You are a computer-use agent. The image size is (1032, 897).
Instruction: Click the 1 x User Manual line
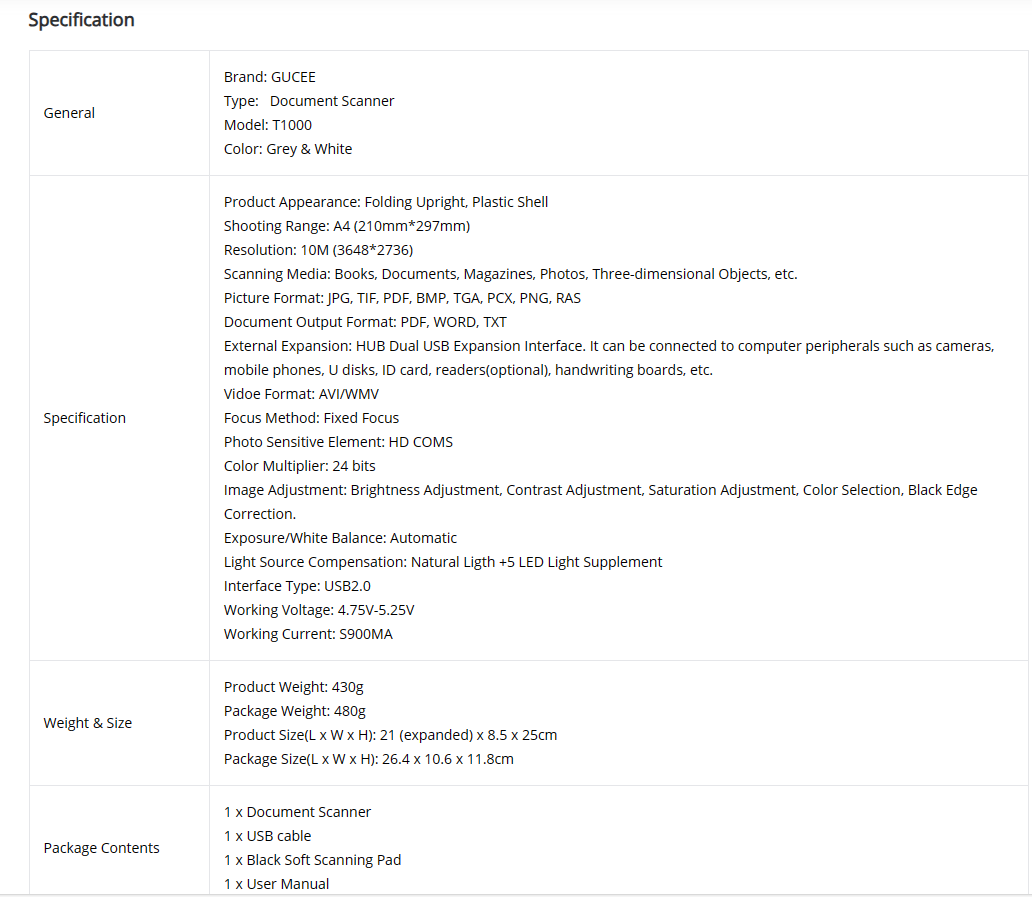[x=276, y=884]
